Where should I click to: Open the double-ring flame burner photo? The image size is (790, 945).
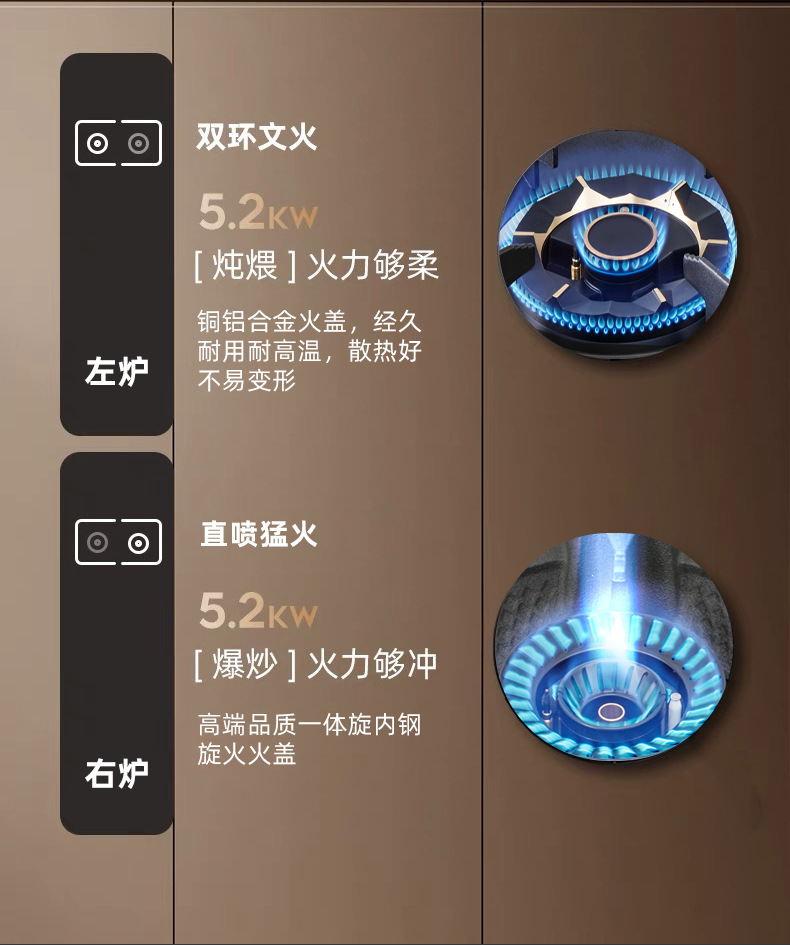[x=616, y=244]
